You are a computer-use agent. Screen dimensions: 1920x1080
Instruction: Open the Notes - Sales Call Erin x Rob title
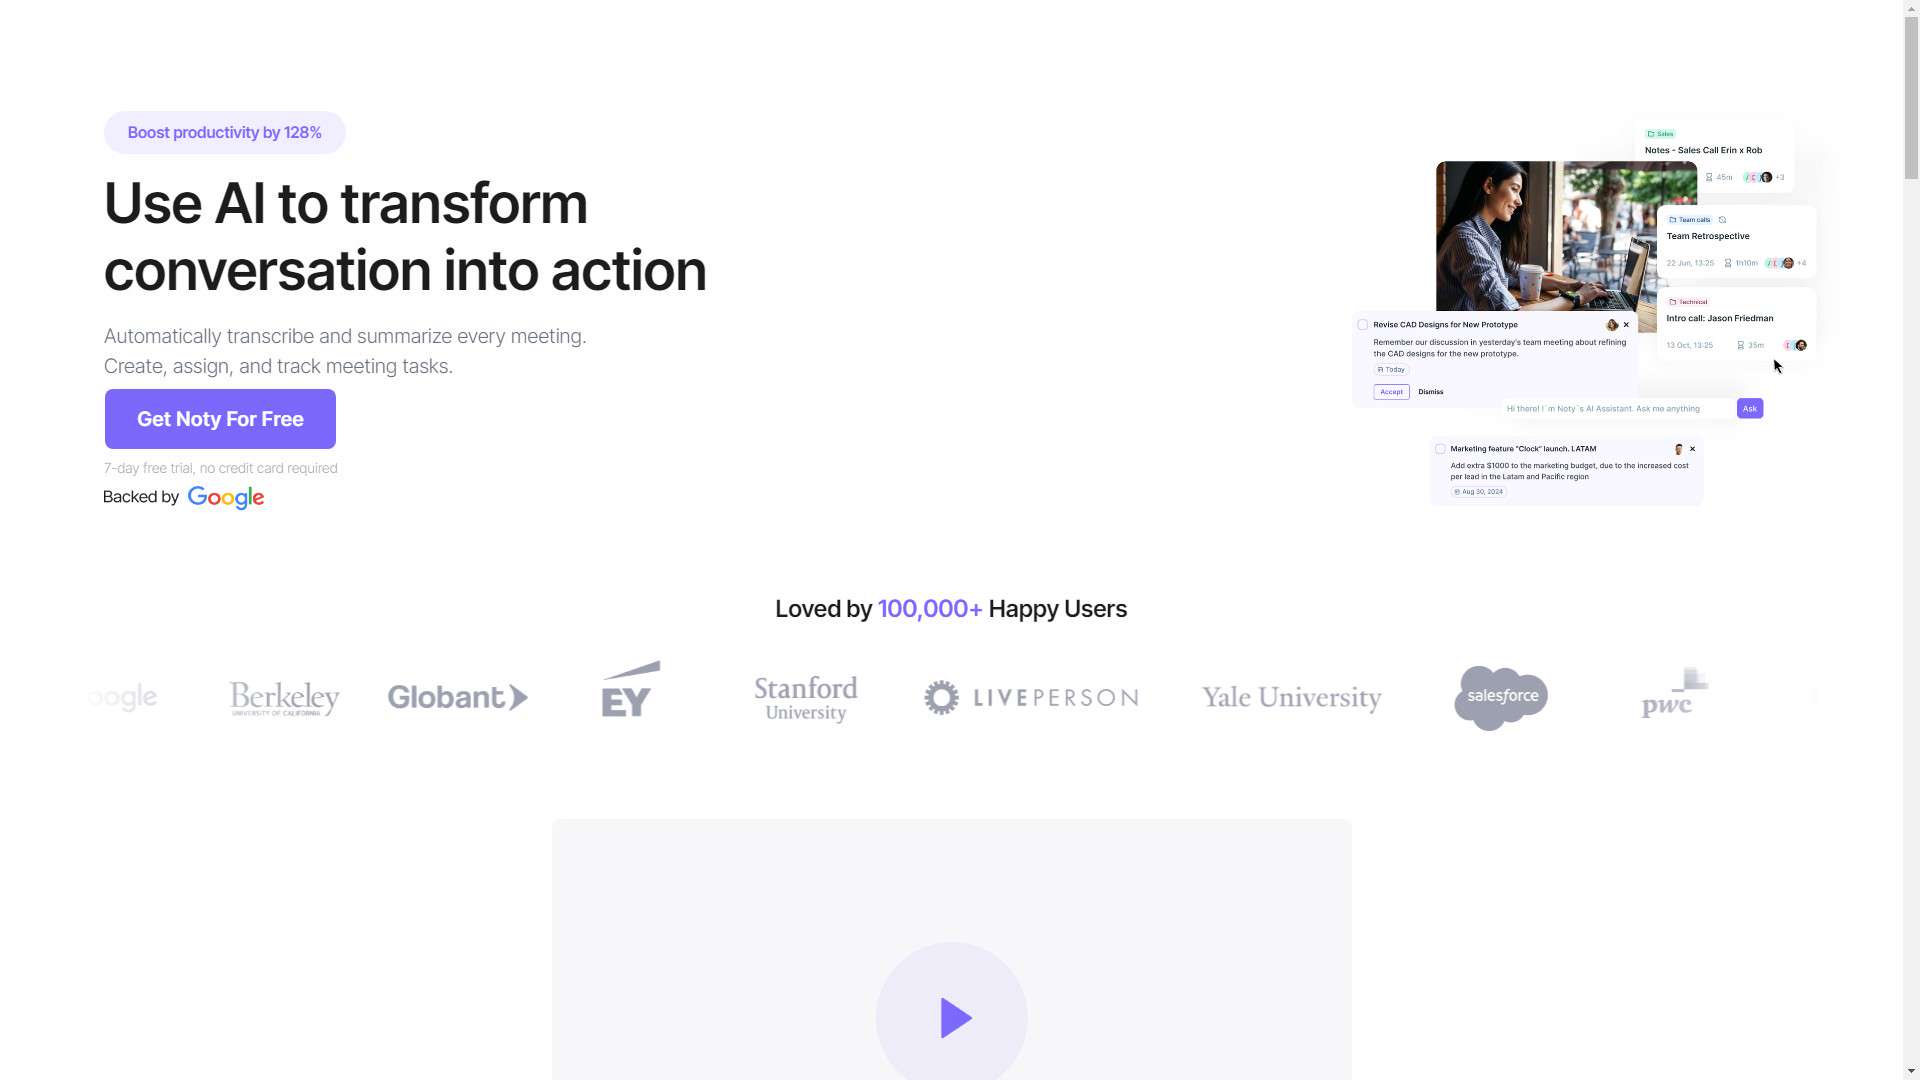tap(1704, 151)
